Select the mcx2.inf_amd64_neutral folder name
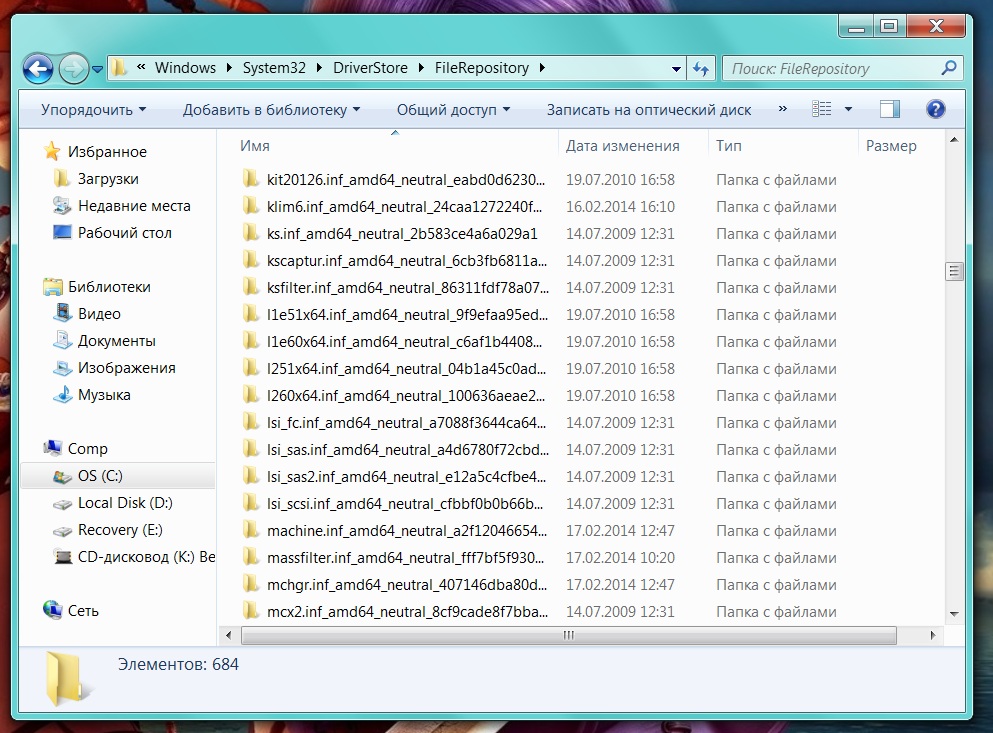Viewport: 993px width, 733px height. click(407, 611)
